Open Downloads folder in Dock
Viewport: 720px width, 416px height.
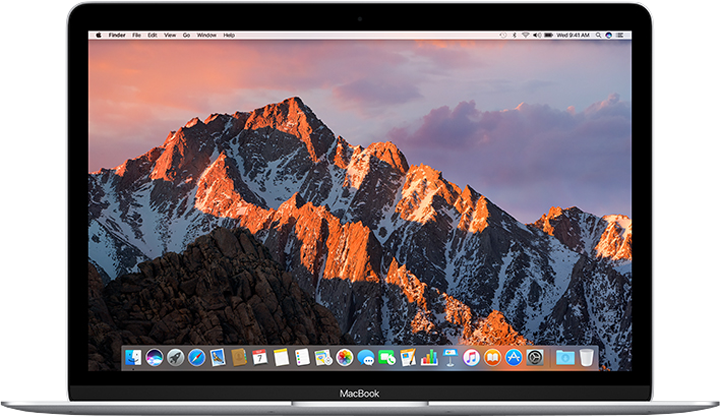(x=565, y=357)
